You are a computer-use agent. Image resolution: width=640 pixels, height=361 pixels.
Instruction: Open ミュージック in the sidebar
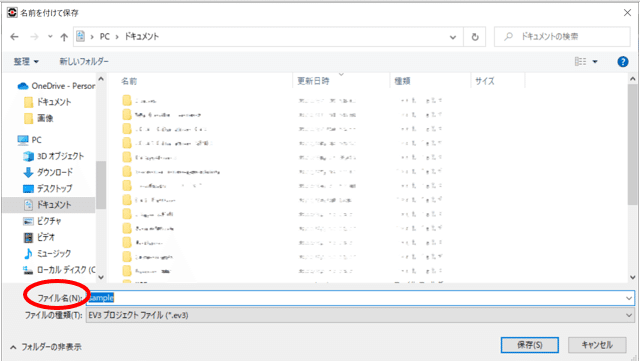point(54,253)
